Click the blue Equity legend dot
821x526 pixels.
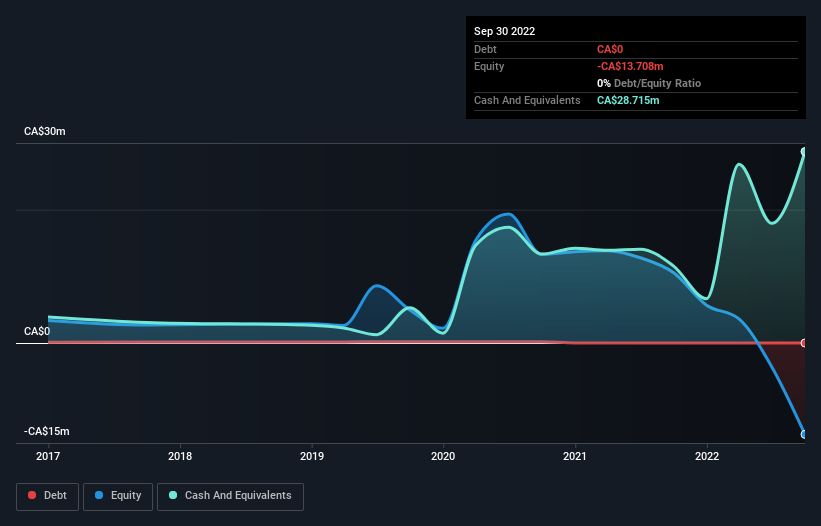99,495
